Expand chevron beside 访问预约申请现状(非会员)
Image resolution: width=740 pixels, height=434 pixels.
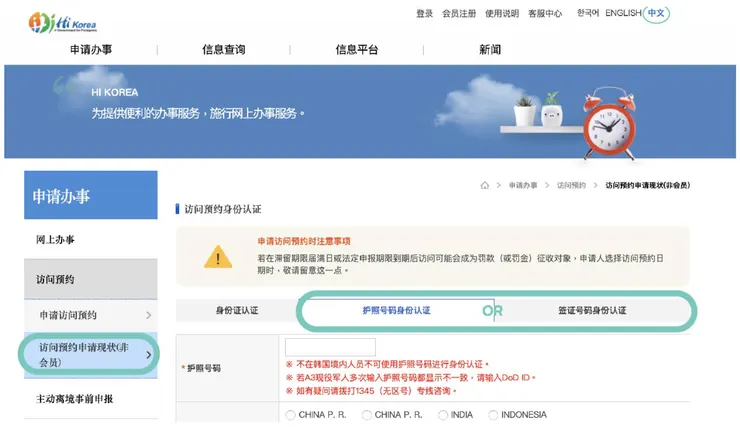tap(149, 355)
